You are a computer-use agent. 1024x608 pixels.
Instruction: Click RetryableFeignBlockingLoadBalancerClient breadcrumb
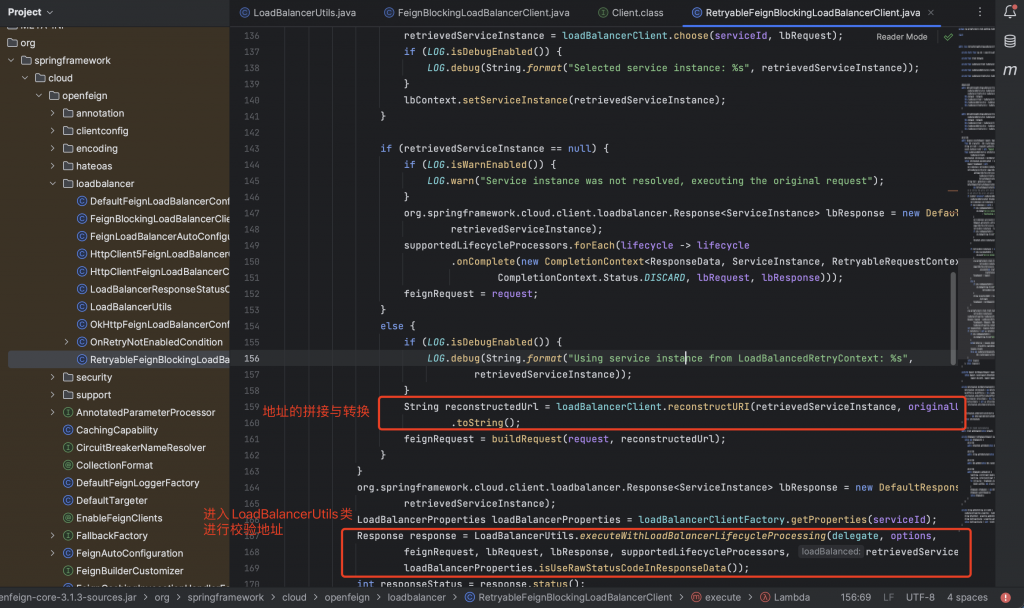[x=568, y=598]
